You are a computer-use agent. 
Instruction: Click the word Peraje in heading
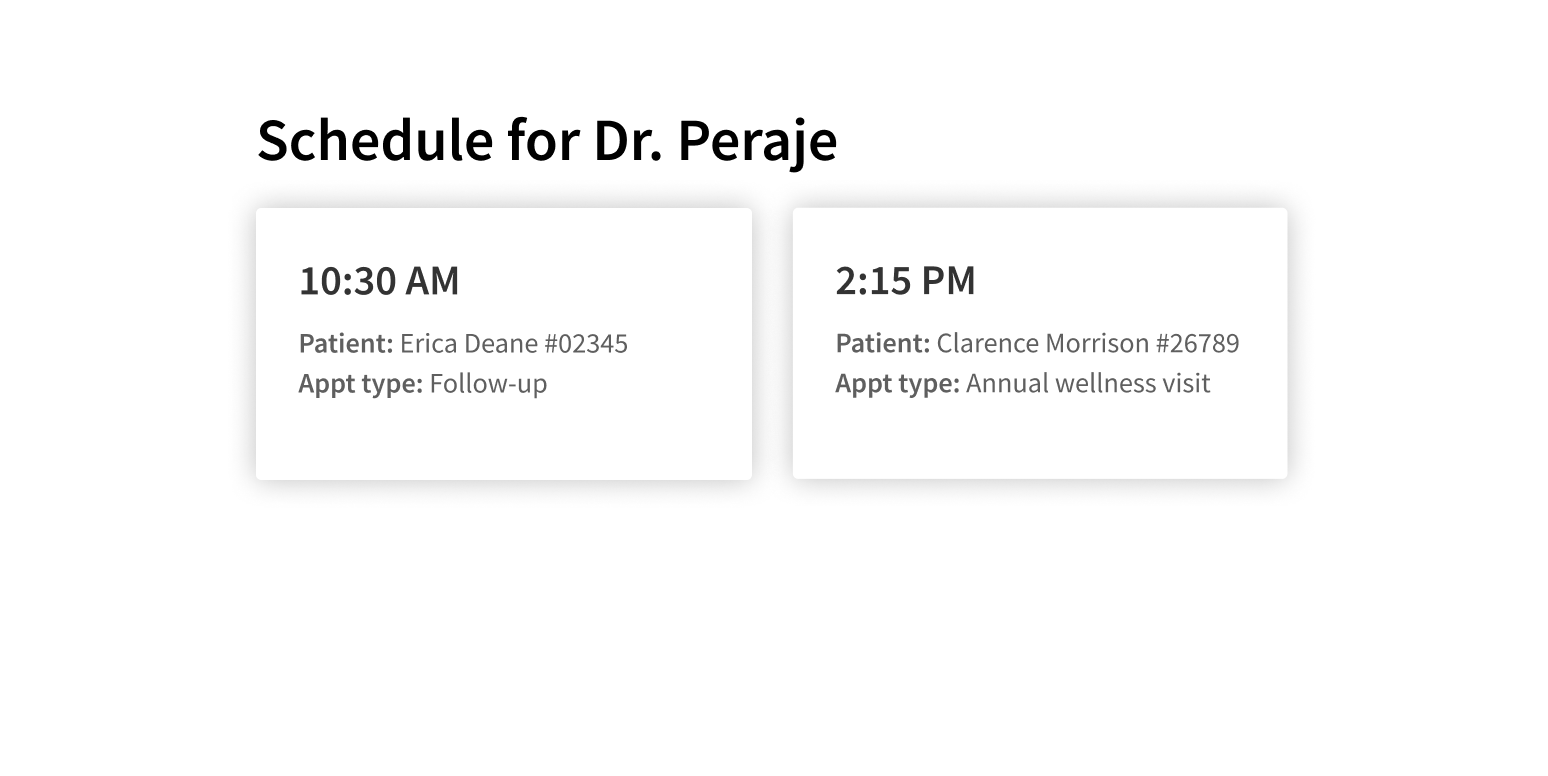click(757, 140)
